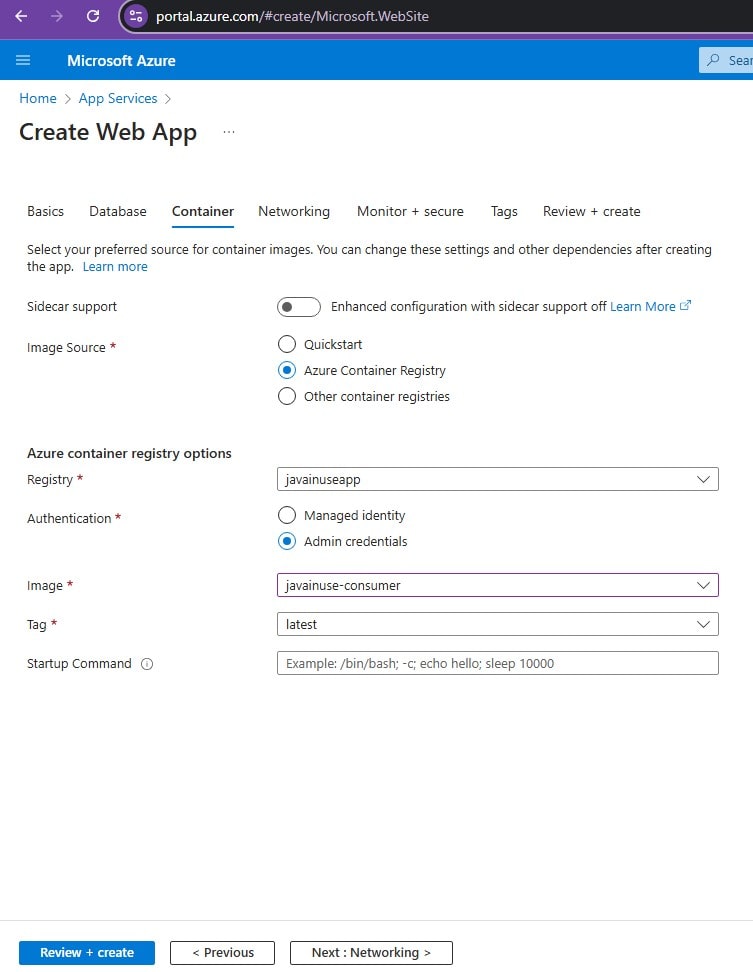Image resolution: width=753 pixels, height=972 pixels.
Task: Click the Create Web App page title
Action: 108,132
